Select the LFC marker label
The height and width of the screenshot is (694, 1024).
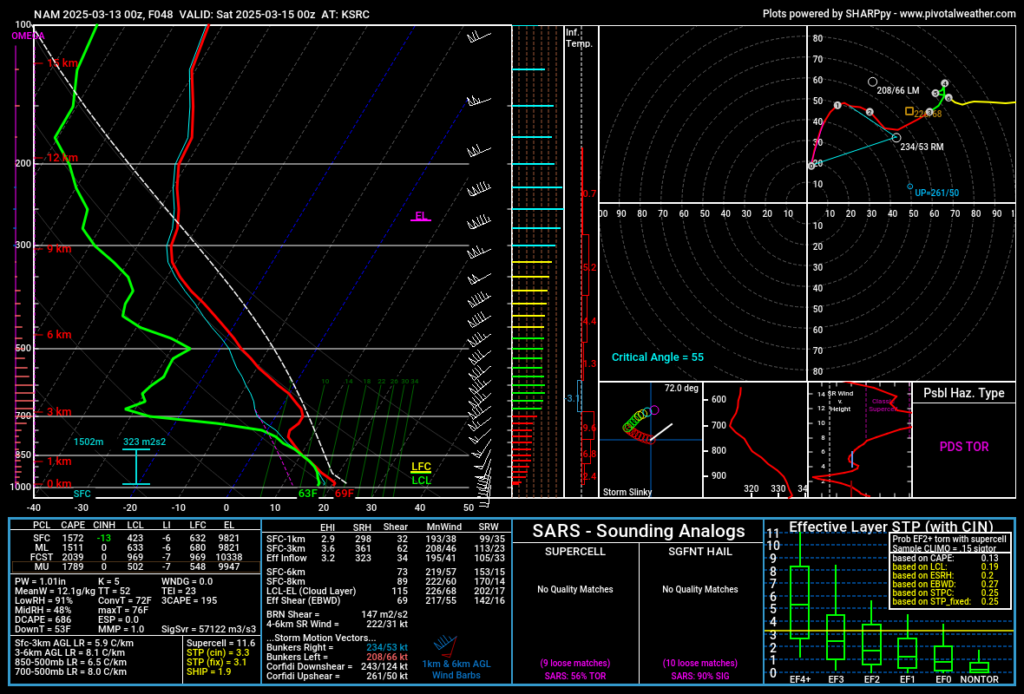pos(420,466)
